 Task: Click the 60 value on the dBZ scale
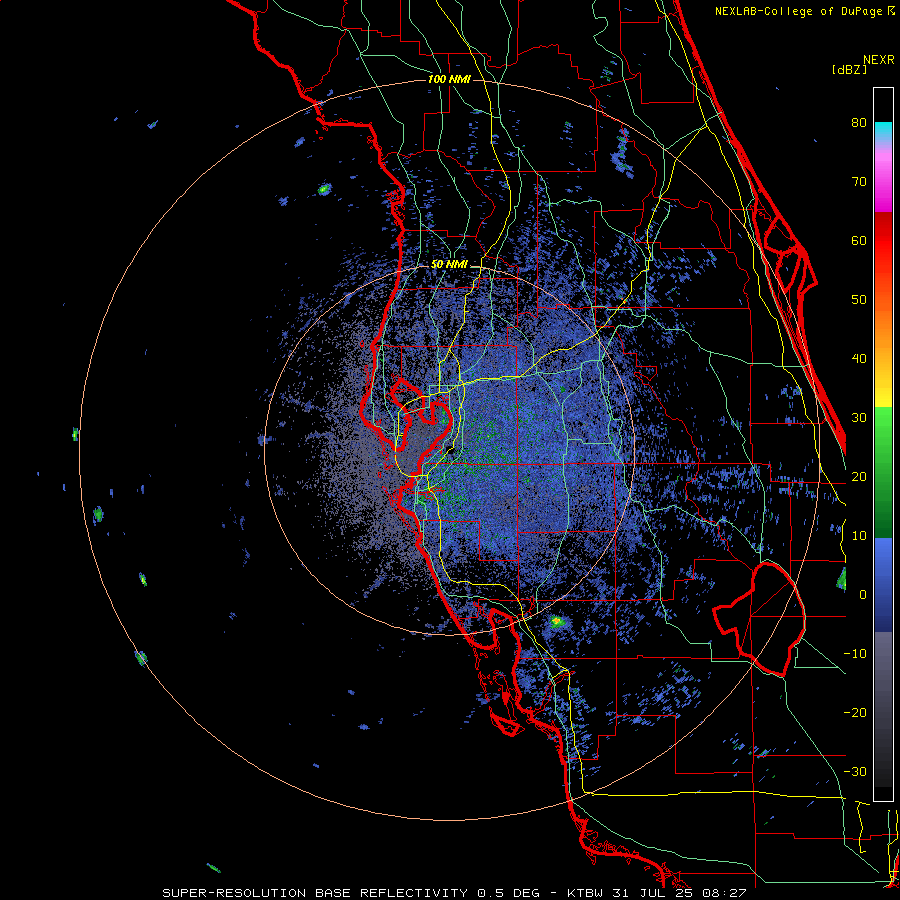tap(859, 240)
